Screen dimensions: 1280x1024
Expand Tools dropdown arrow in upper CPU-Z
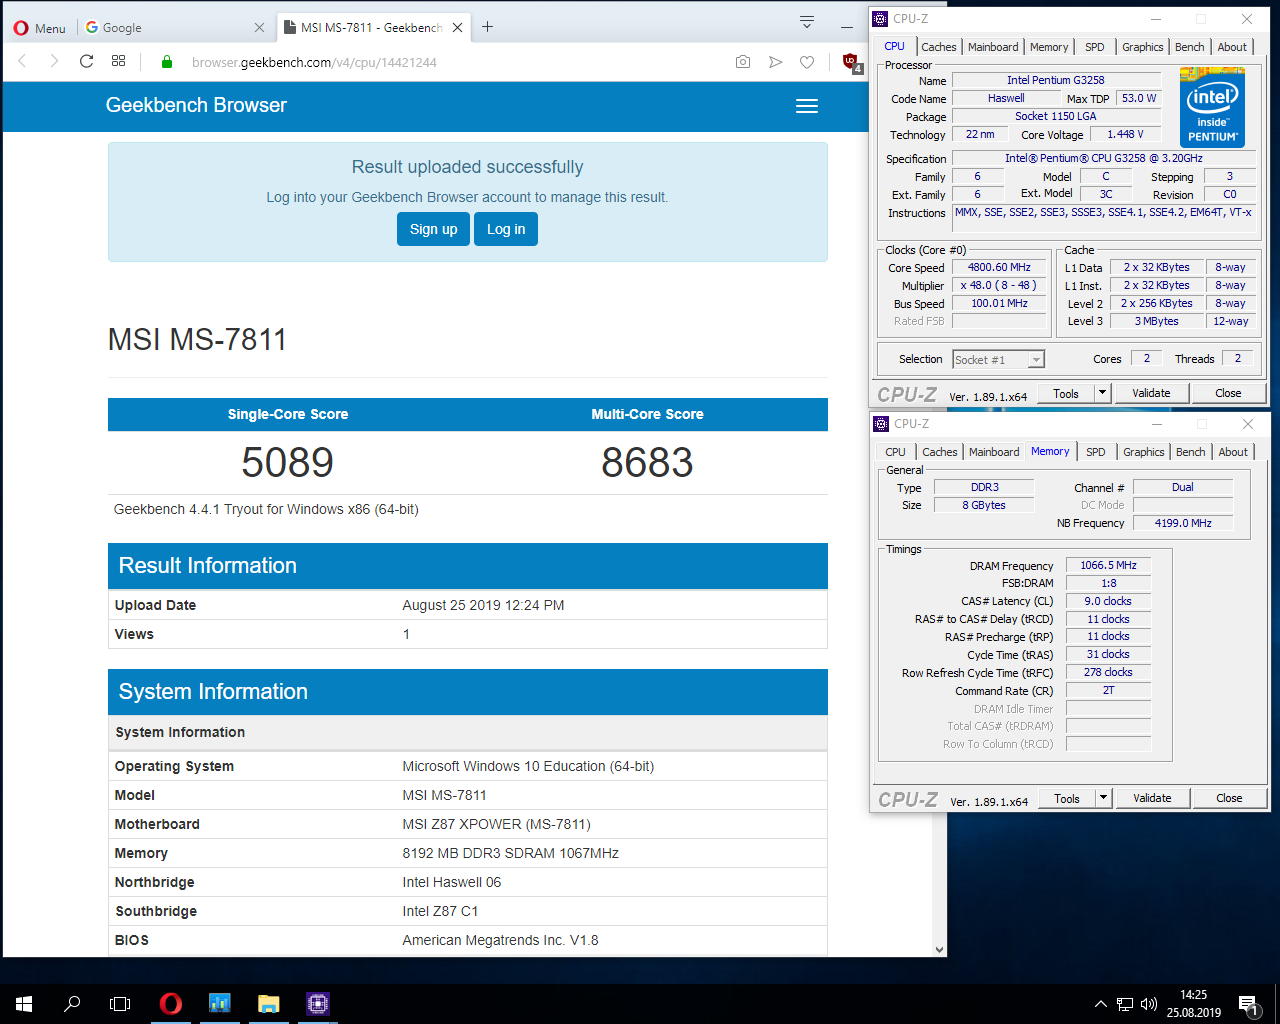1102,393
